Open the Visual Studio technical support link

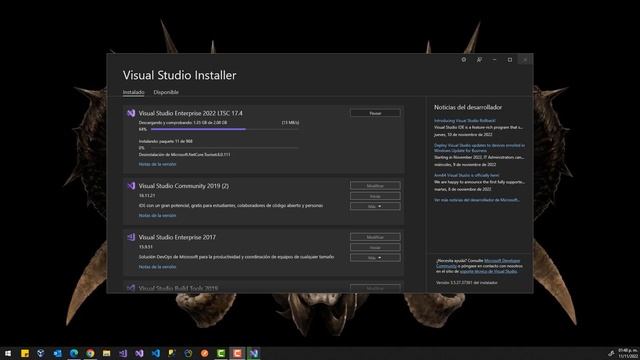[x=489, y=271]
